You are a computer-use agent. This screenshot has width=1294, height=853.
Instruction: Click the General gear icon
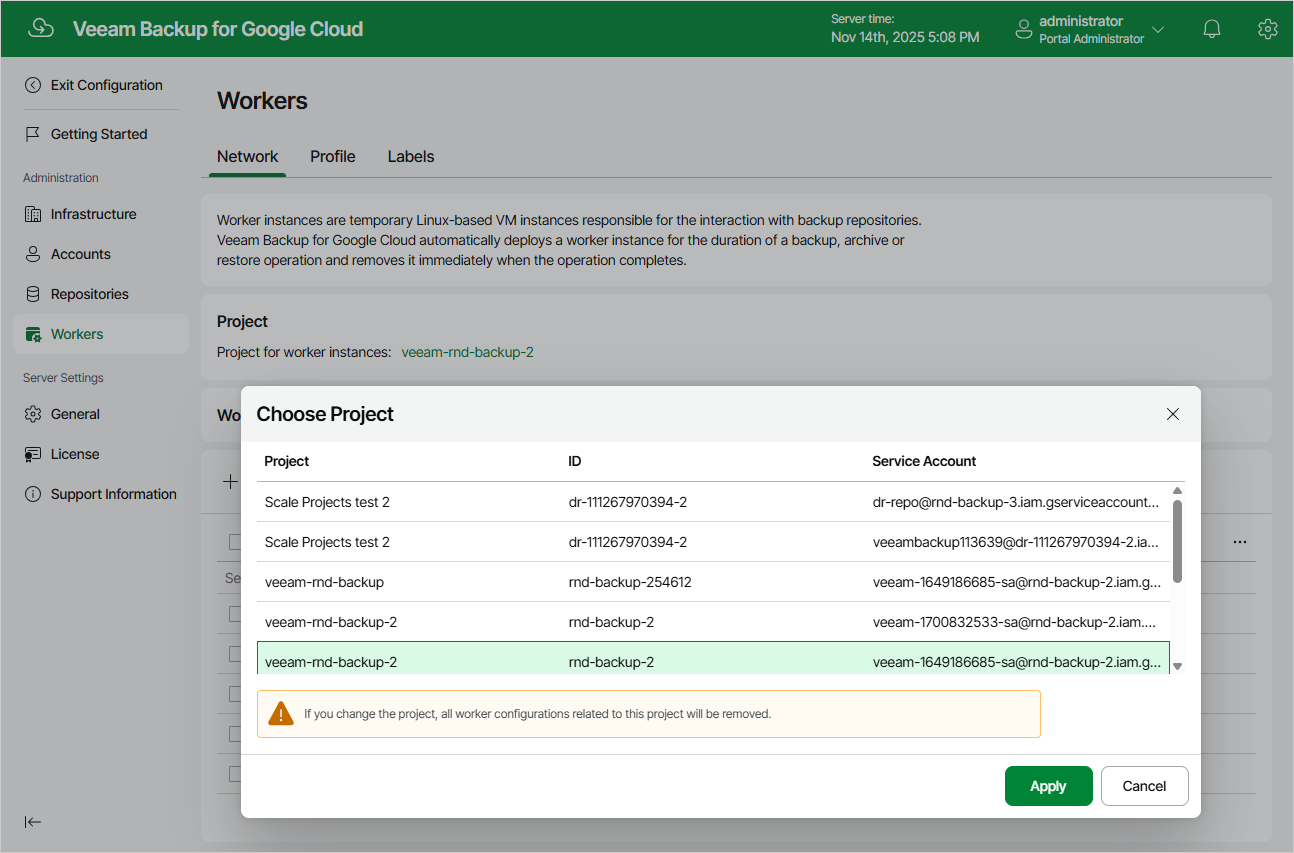point(33,414)
